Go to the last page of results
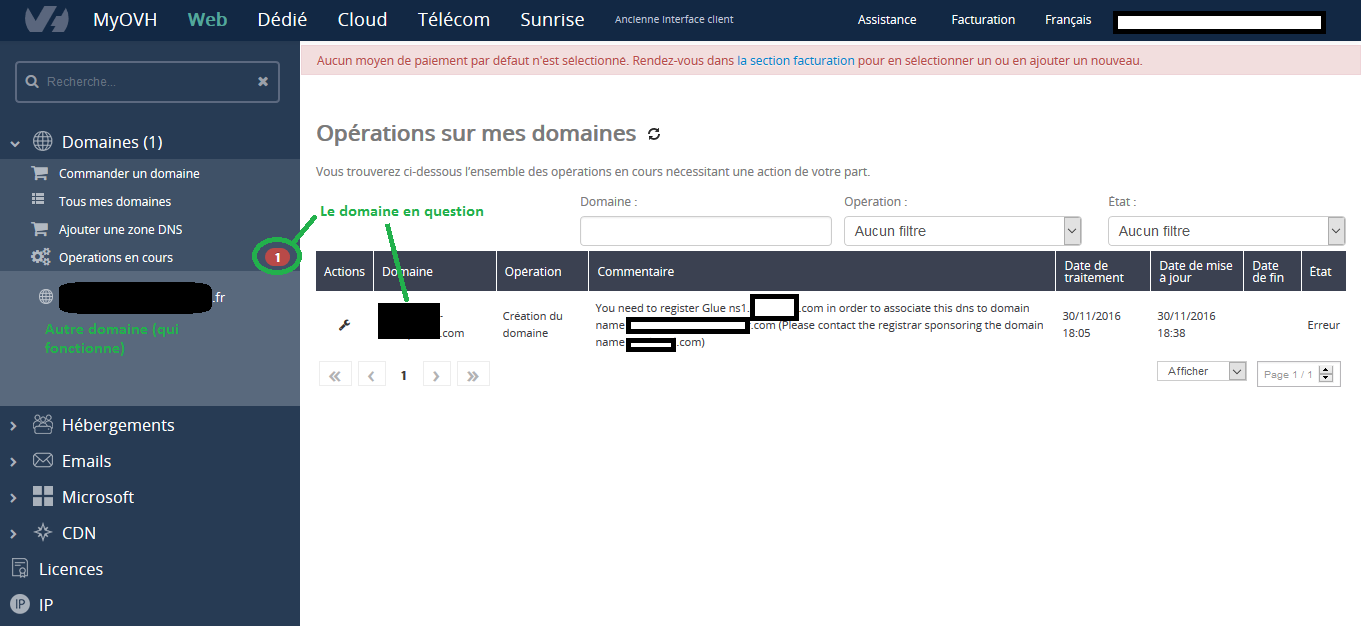This screenshot has height=626, width=1366. pyautogui.click(x=472, y=376)
